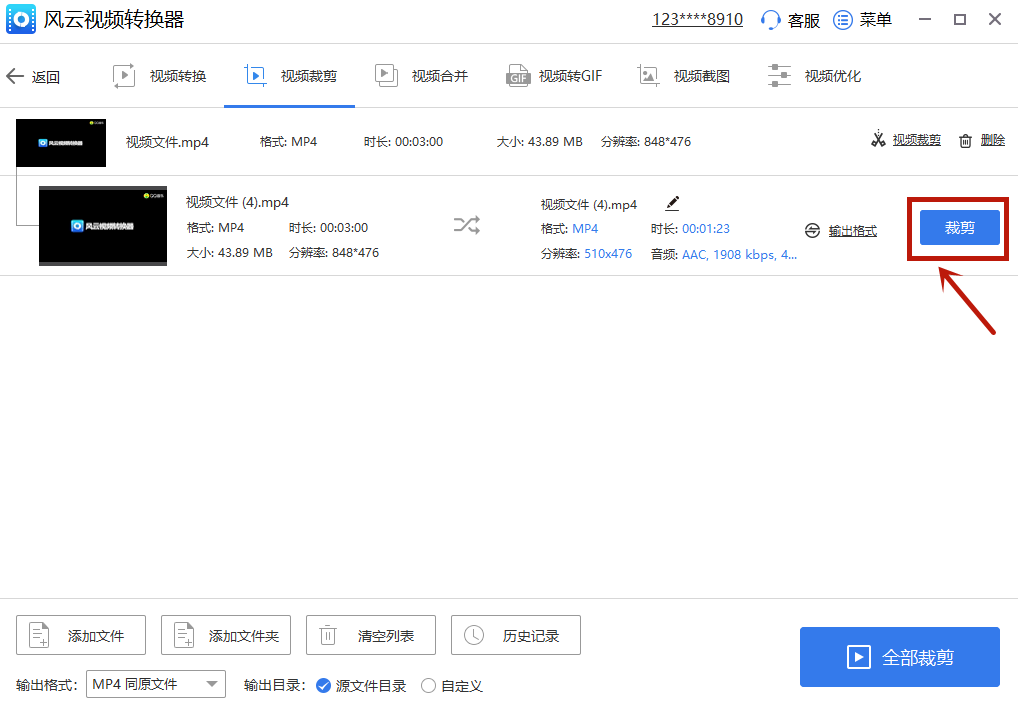Click the file-plus icon in 添加文件
Image resolution: width=1018 pixels, height=713 pixels.
(x=40, y=635)
